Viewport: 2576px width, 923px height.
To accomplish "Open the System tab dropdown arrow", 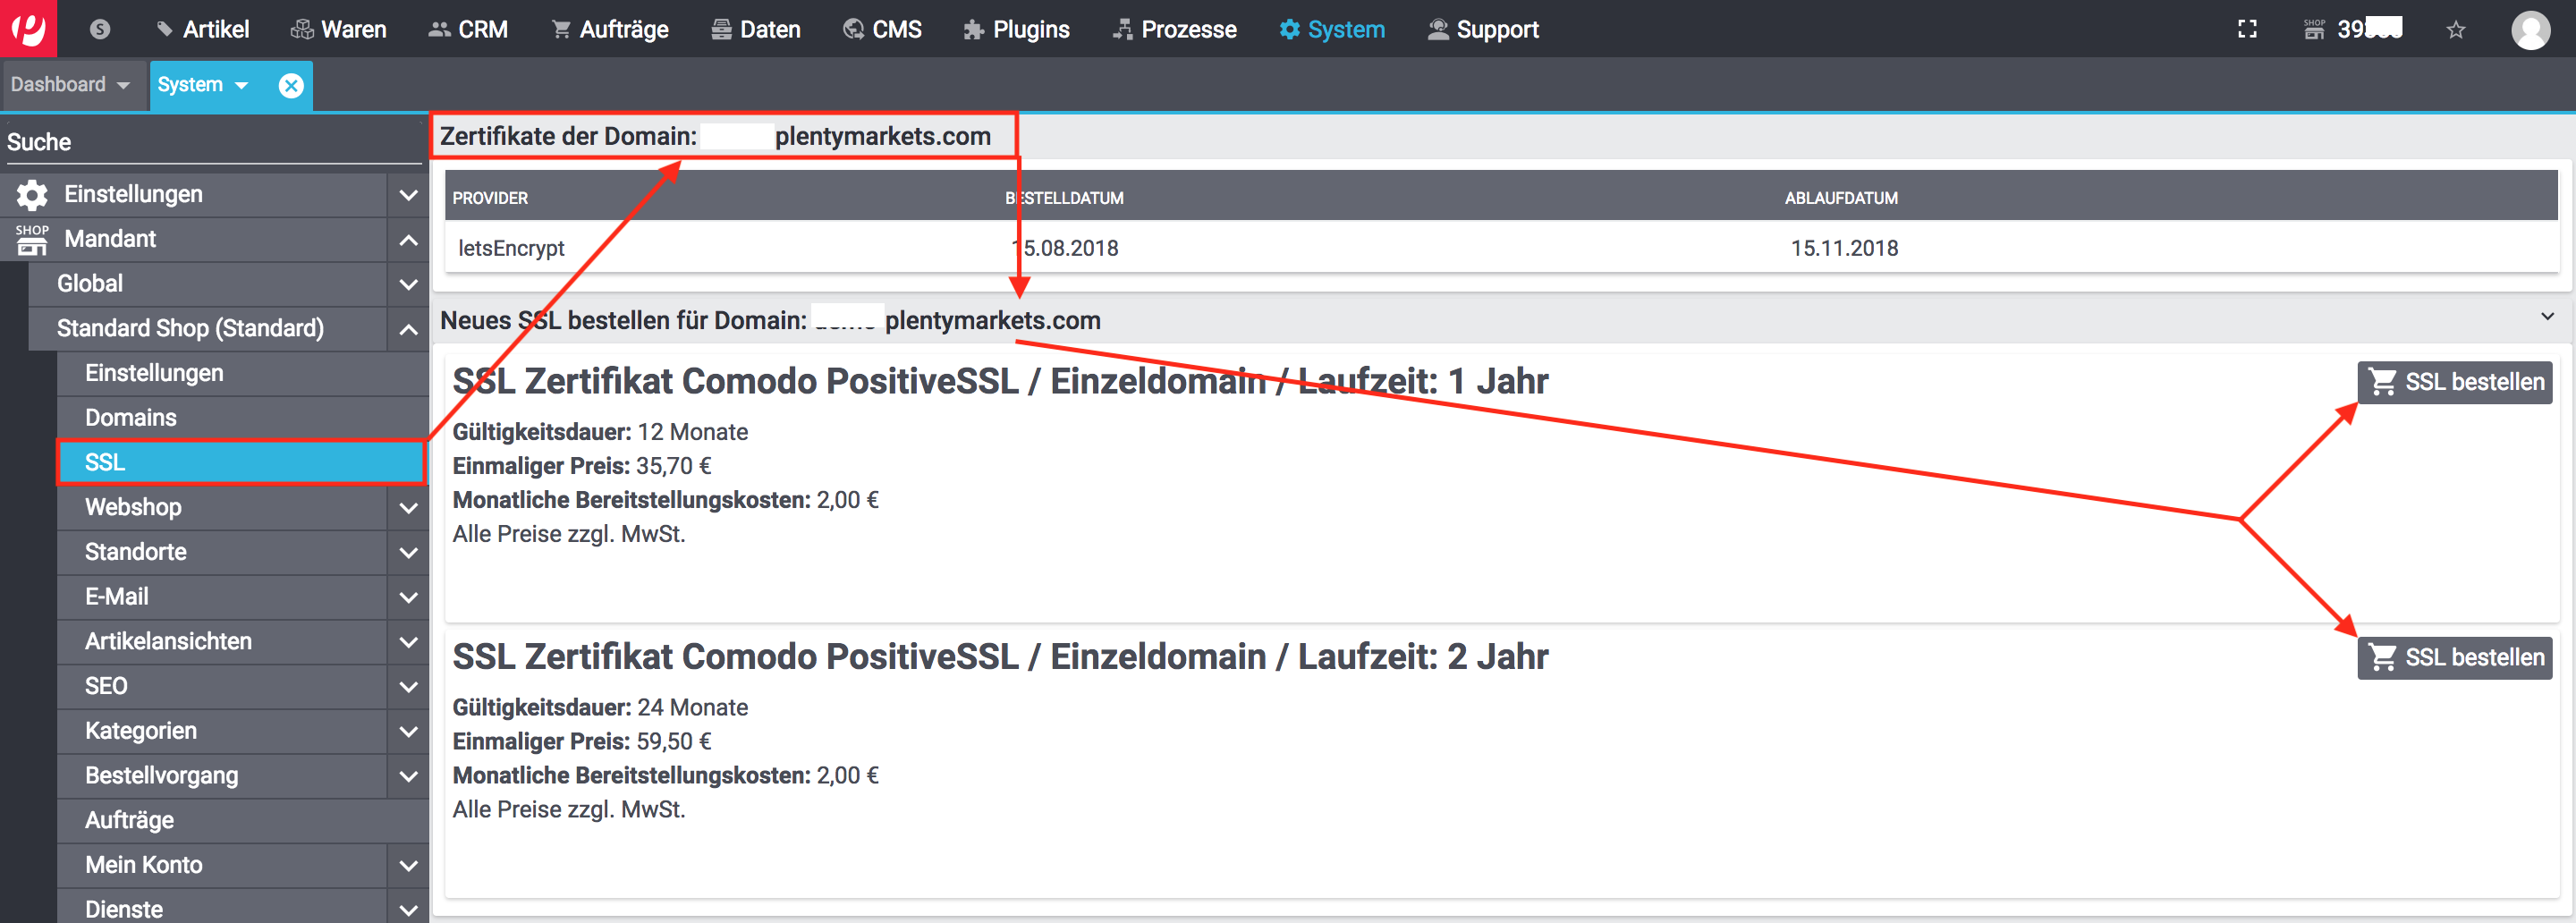I will point(241,86).
